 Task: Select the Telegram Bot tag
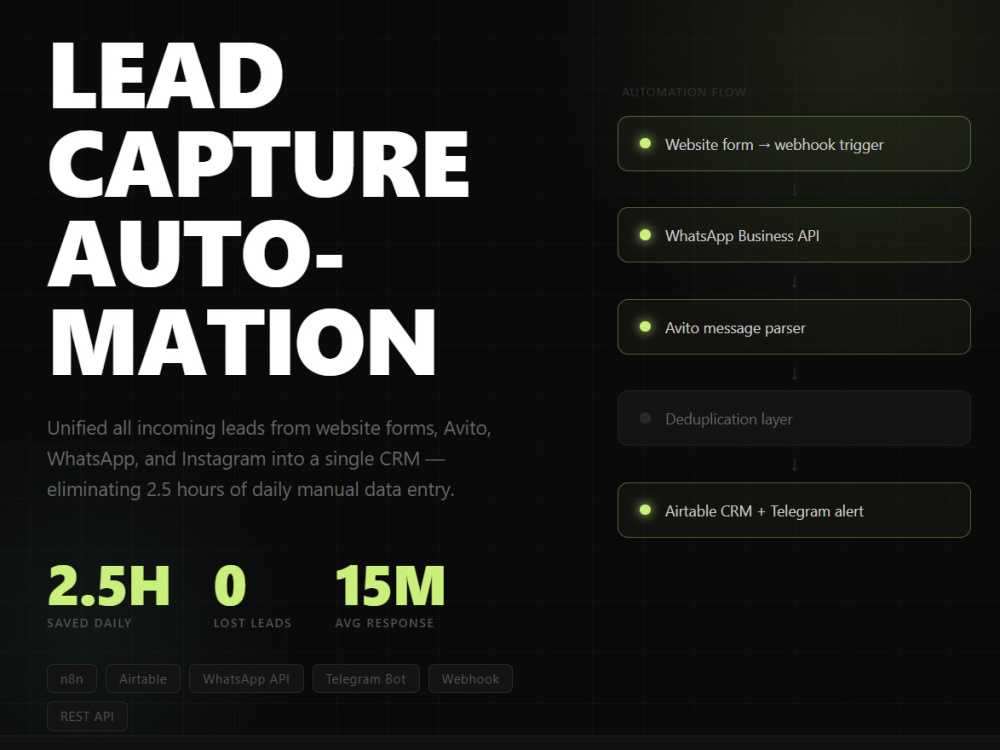click(366, 679)
